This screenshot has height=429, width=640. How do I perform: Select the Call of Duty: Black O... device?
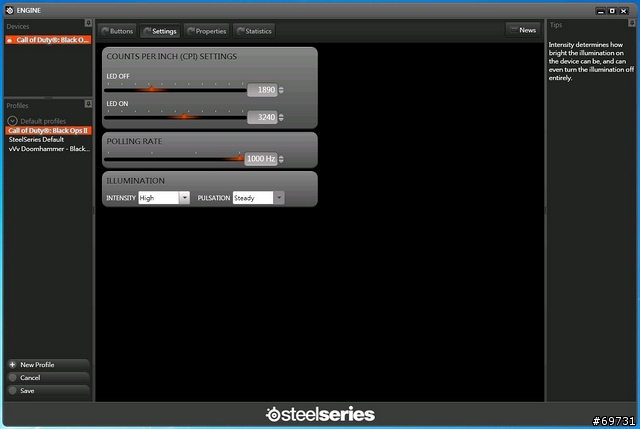tap(48, 40)
